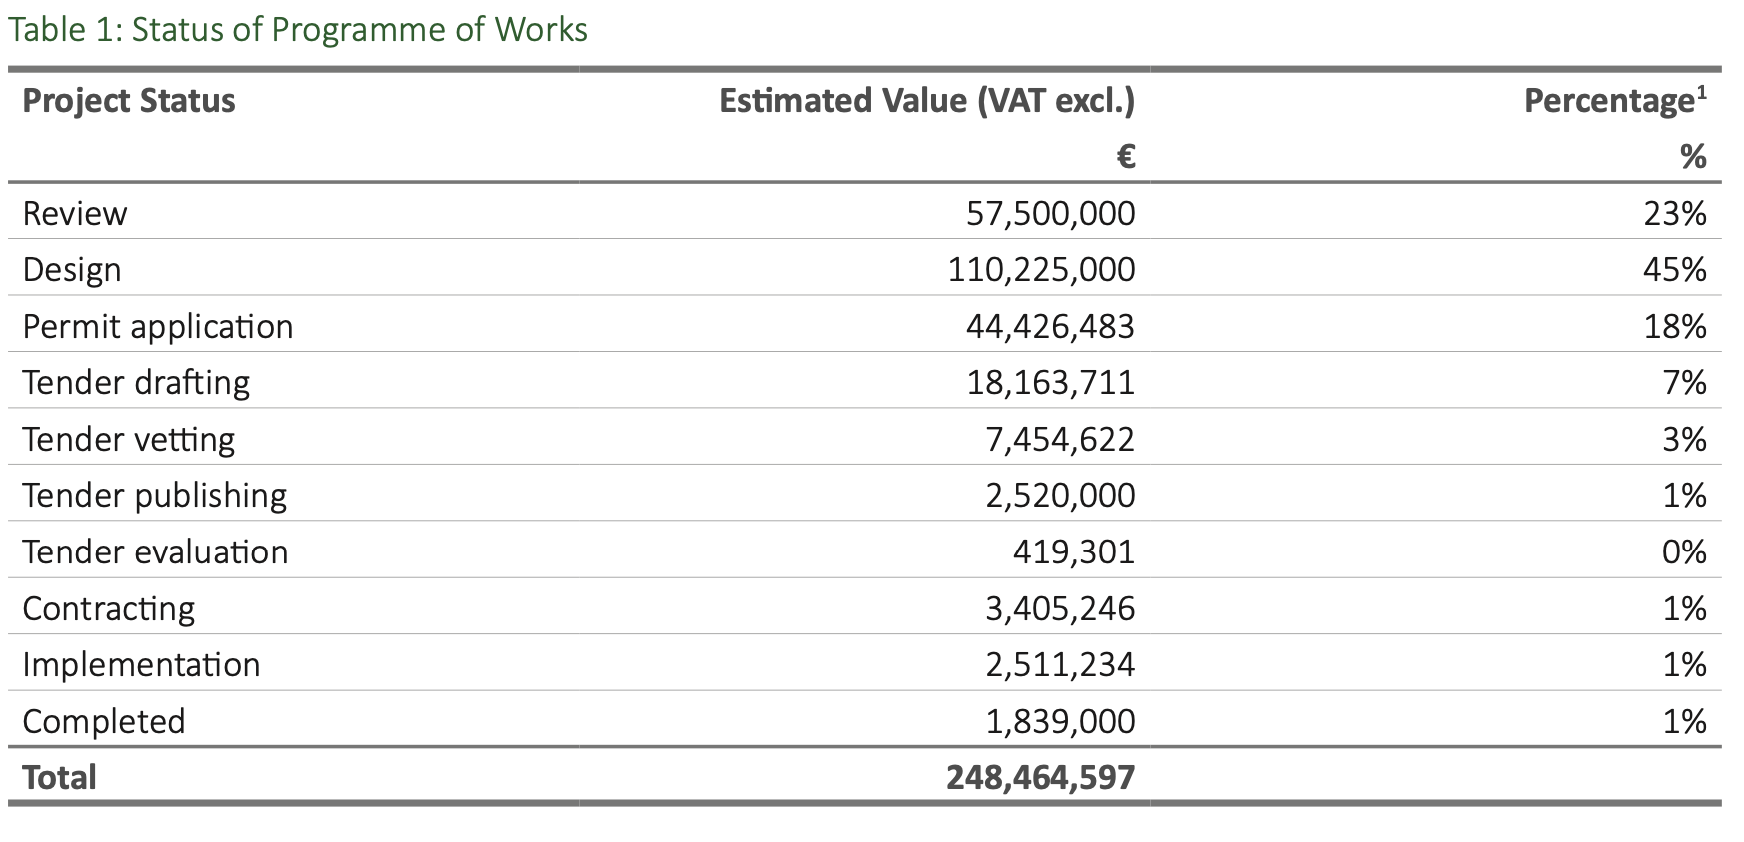Click the Design value 110,225,000
This screenshot has height=842, width=1744.
(1041, 270)
